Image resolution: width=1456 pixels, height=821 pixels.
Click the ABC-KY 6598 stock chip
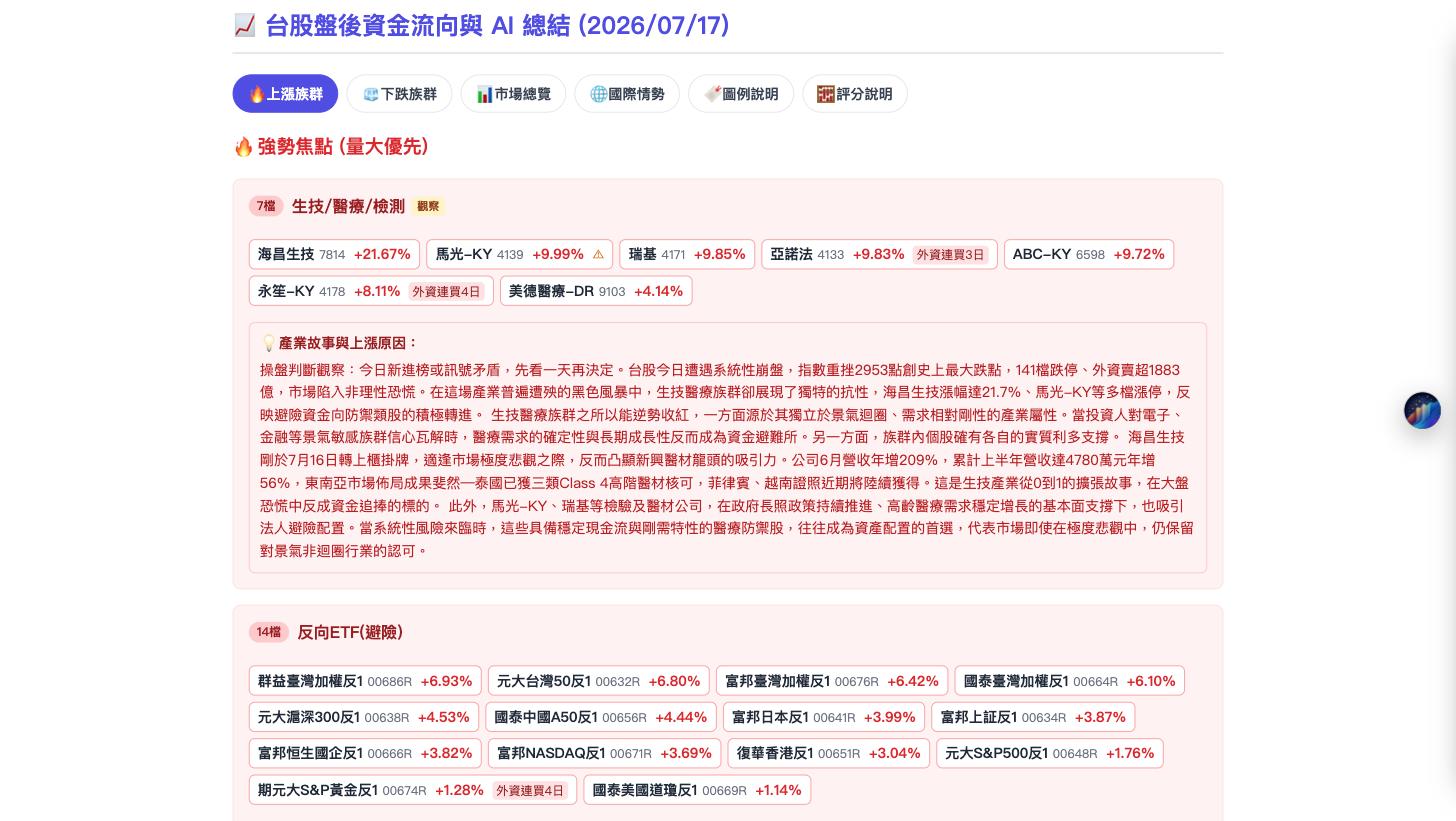pyautogui.click(x=1088, y=254)
